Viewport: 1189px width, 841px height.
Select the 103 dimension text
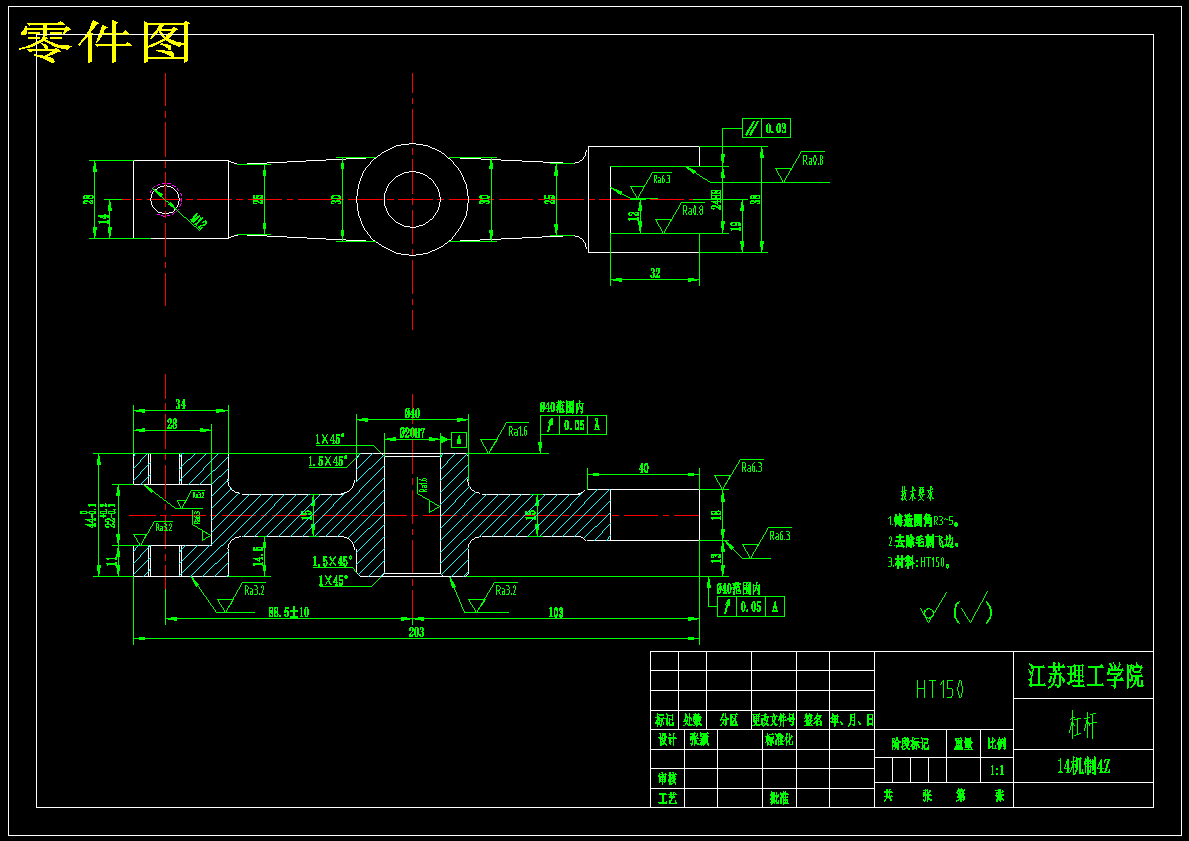pos(555,613)
